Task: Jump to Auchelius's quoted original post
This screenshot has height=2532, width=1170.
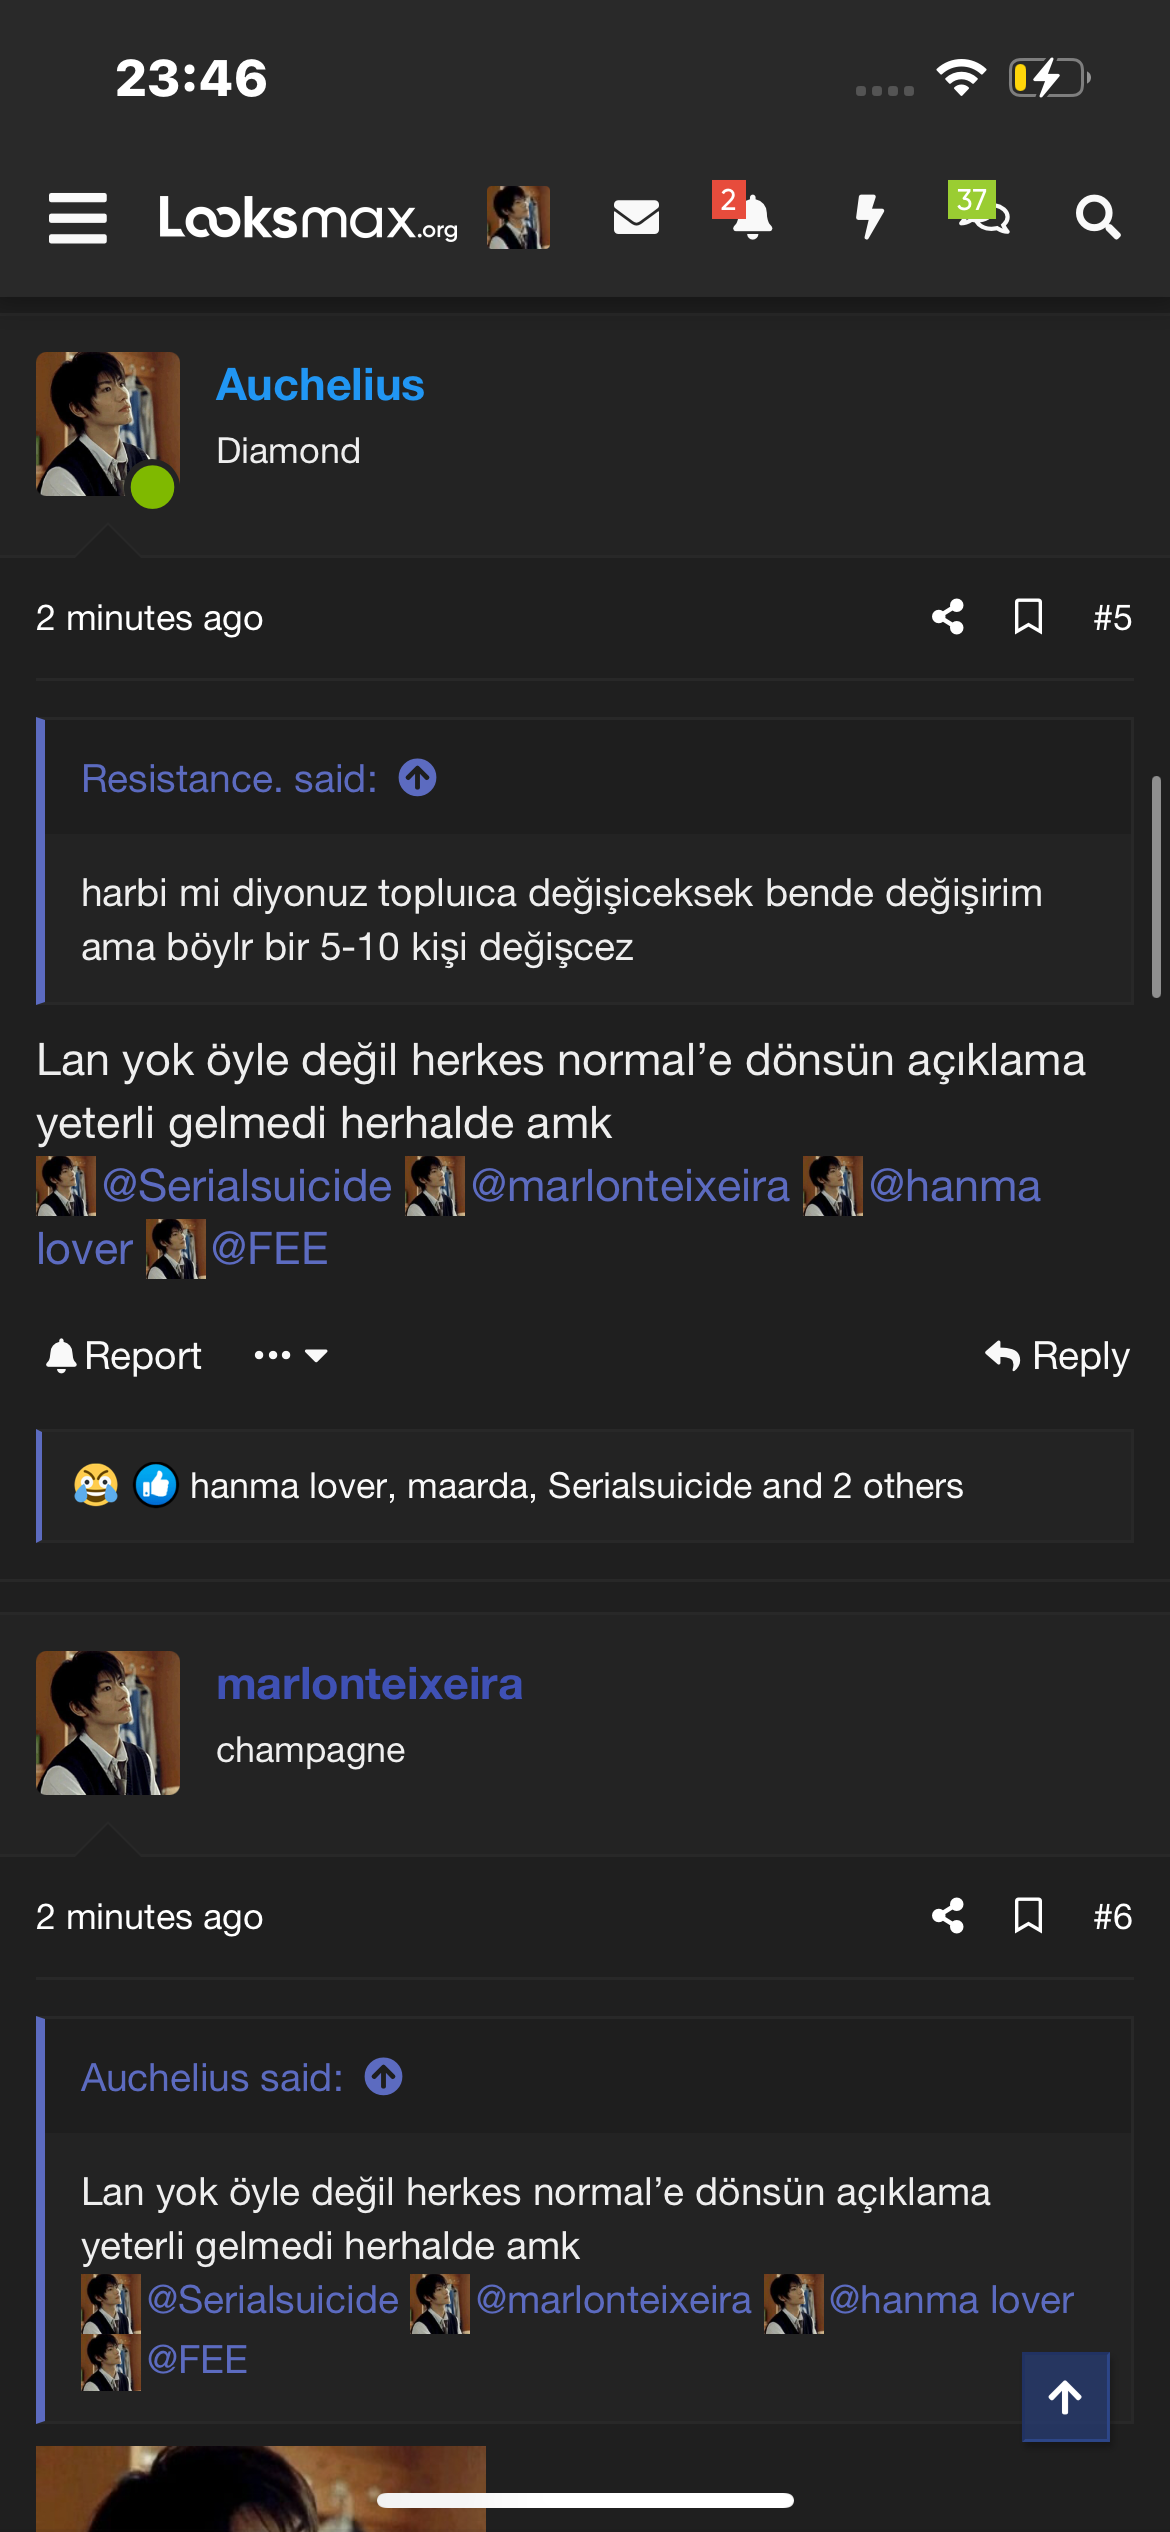Action: (x=383, y=2077)
